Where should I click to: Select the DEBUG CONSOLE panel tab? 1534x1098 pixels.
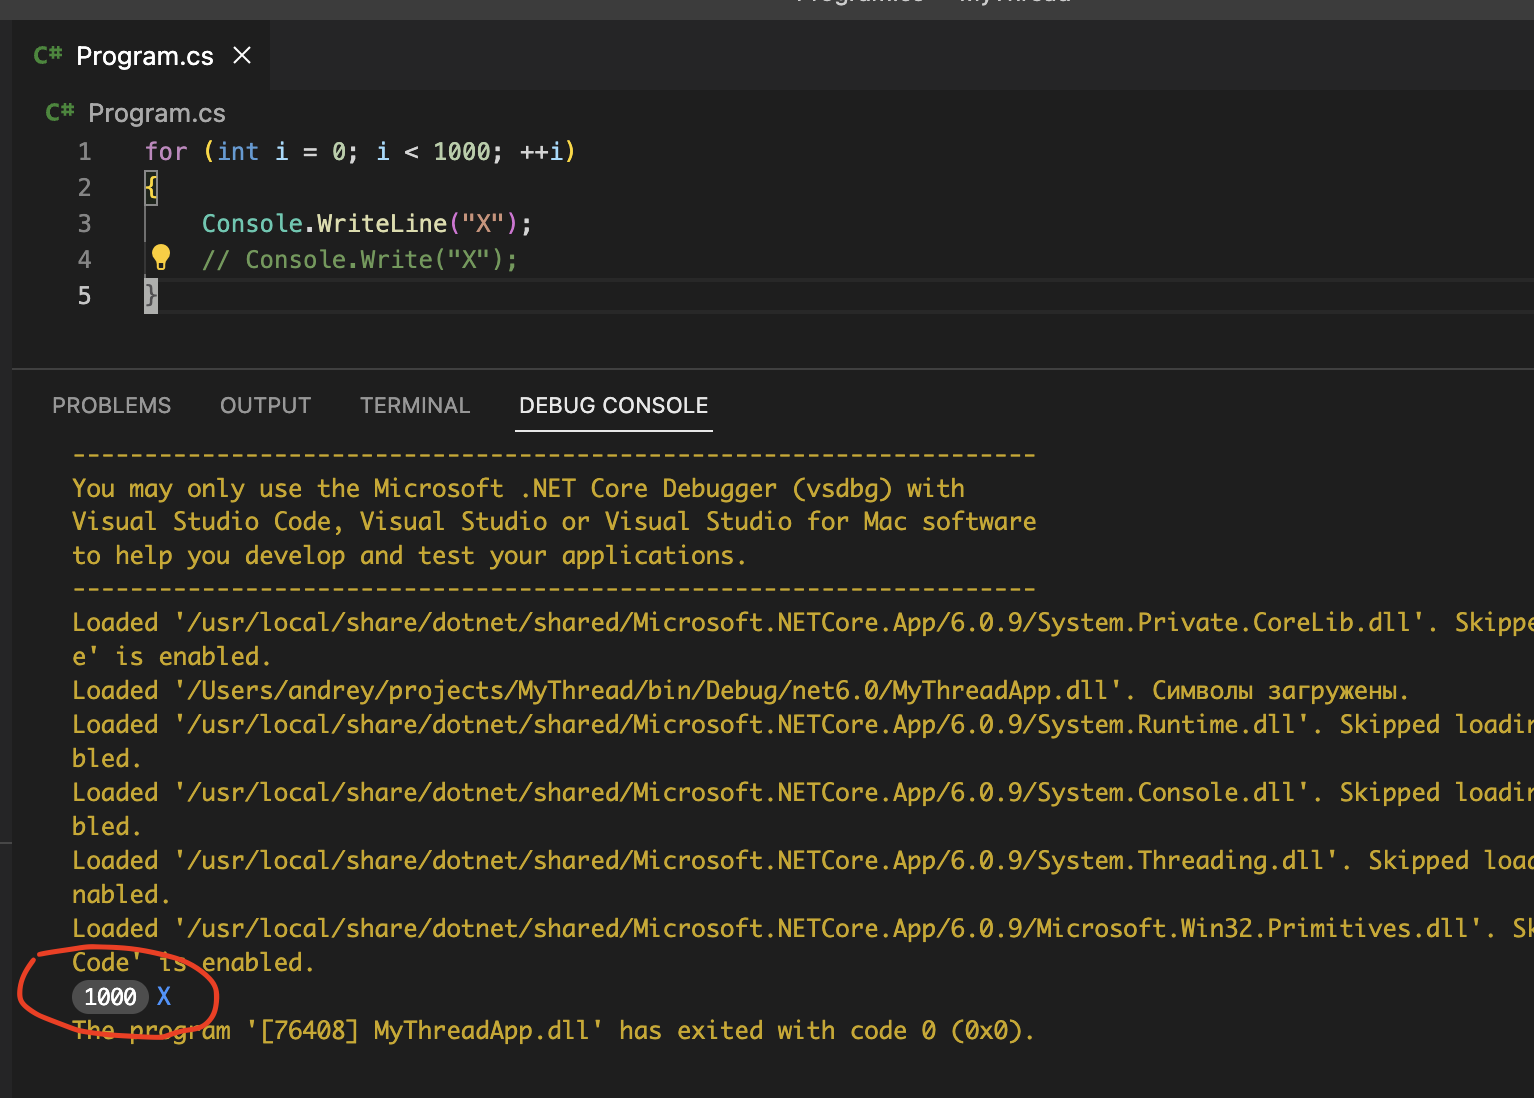tap(614, 405)
